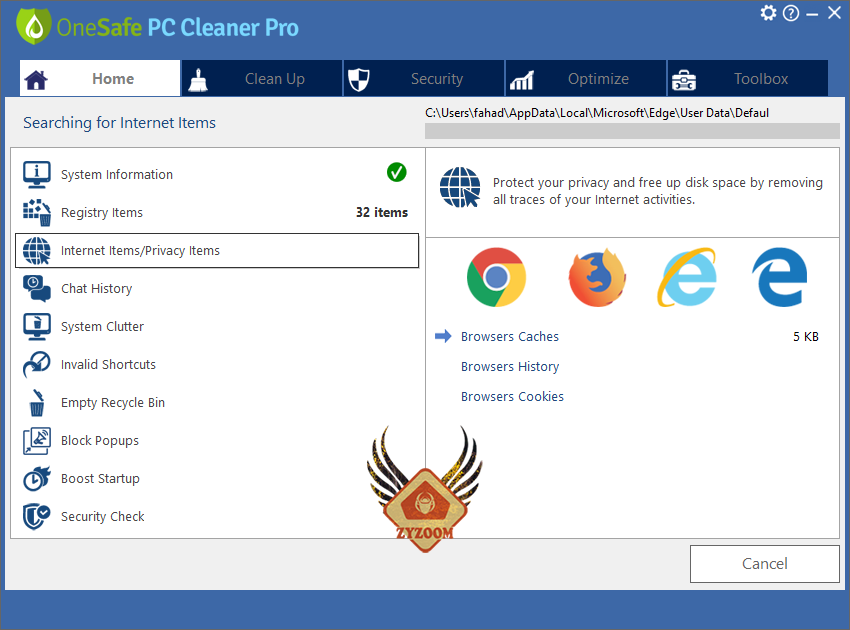Click the privacy protection description text
The width and height of the screenshot is (850, 630).
(x=658, y=191)
